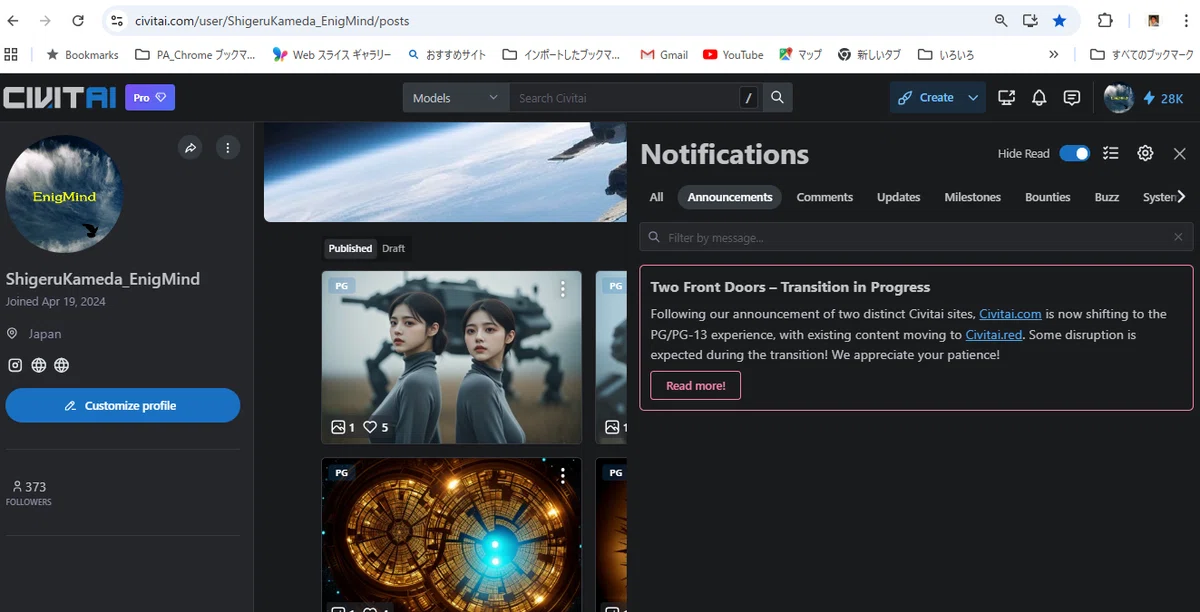
Task: Click the heart reaction showing 5
Action: tap(376, 427)
